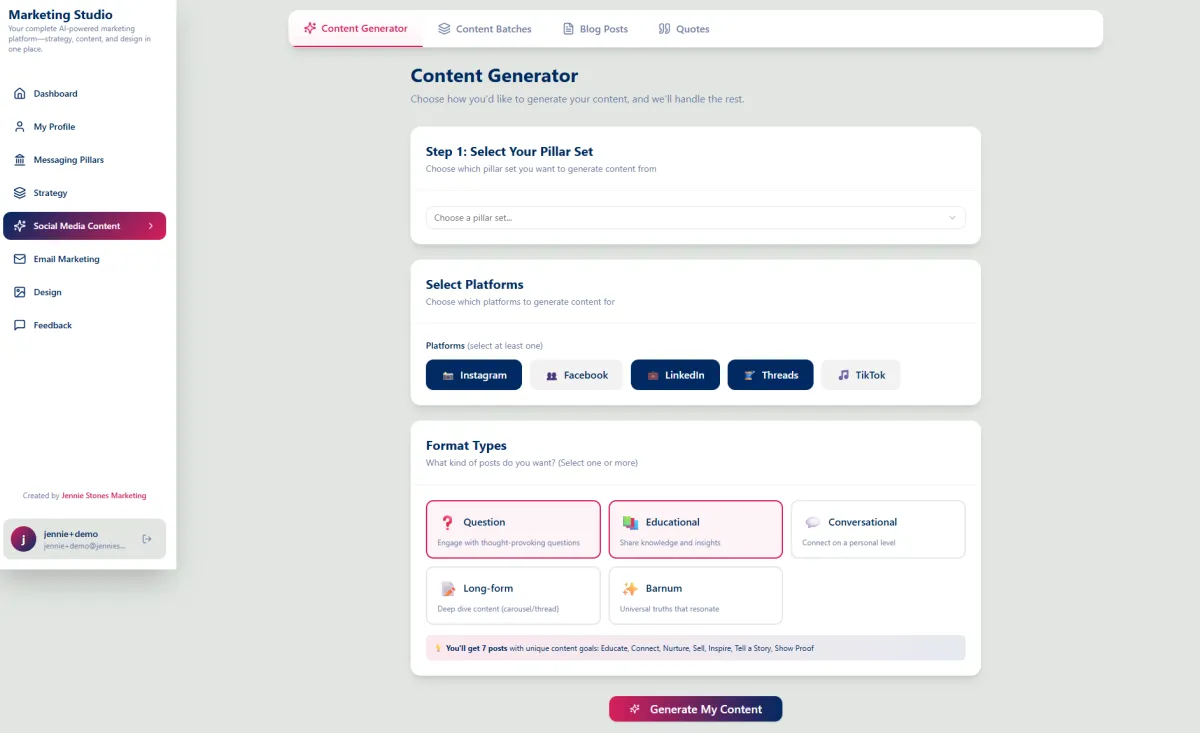The image size is (1200, 733).
Task: Click the Dashboard home icon
Action: tap(20, 94)
